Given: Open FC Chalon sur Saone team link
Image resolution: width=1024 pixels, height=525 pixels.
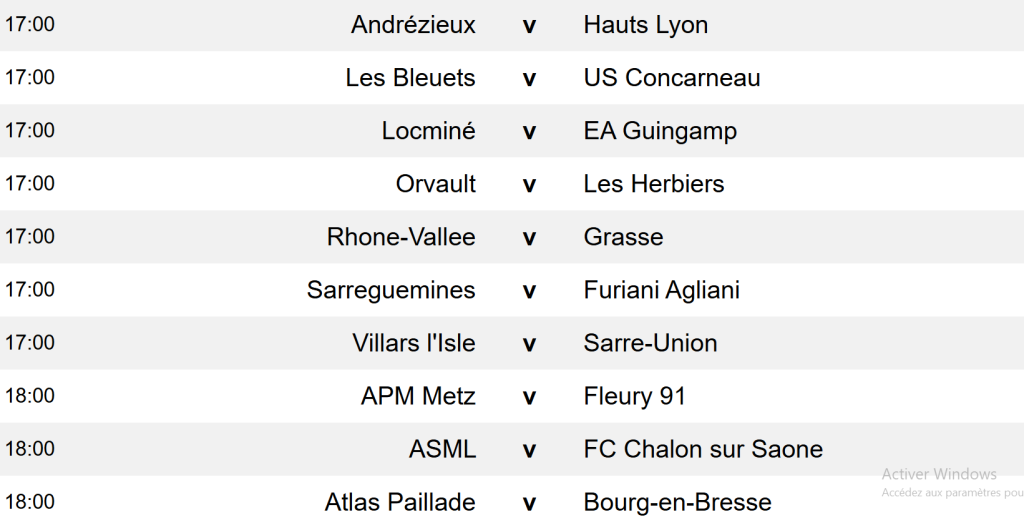Looking at the screenshot, I should click(703, 449).
